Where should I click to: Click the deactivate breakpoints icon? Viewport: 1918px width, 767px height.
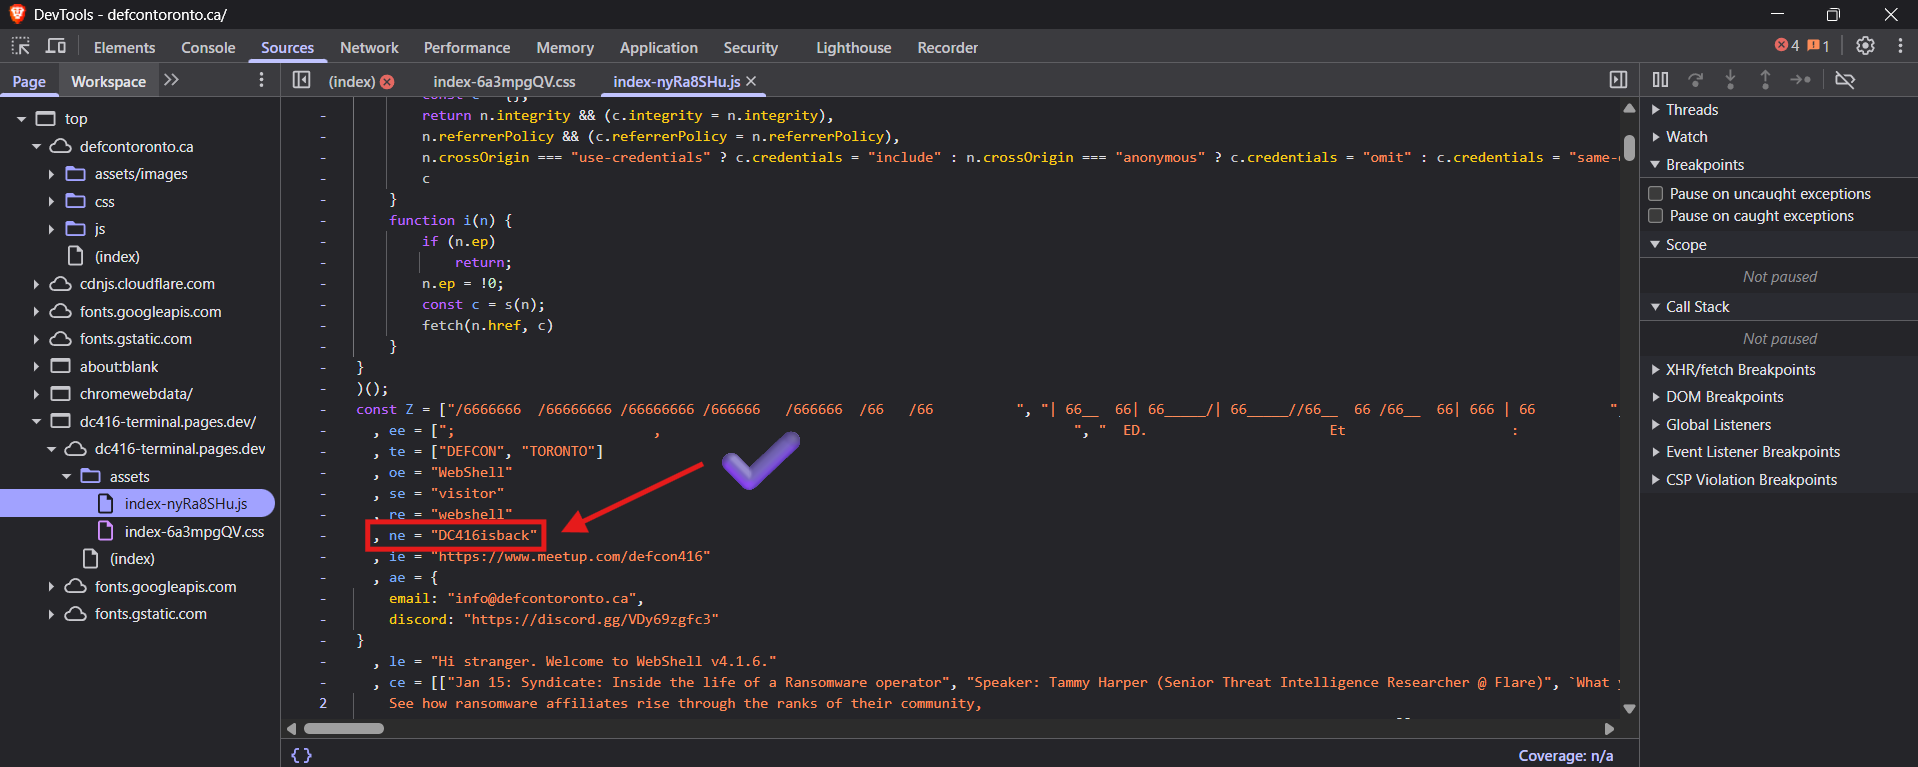[1845, 80]
